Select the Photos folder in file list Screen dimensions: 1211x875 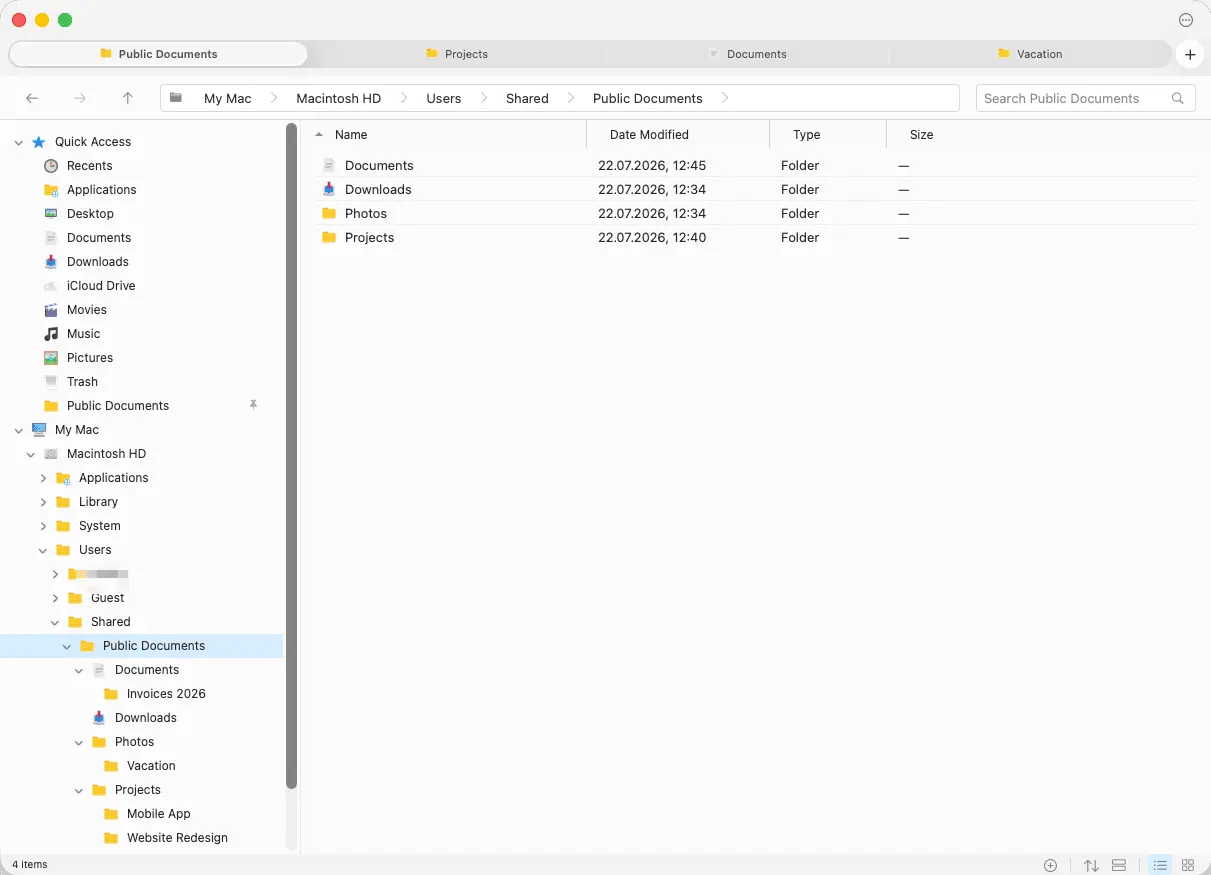point(755,213)
